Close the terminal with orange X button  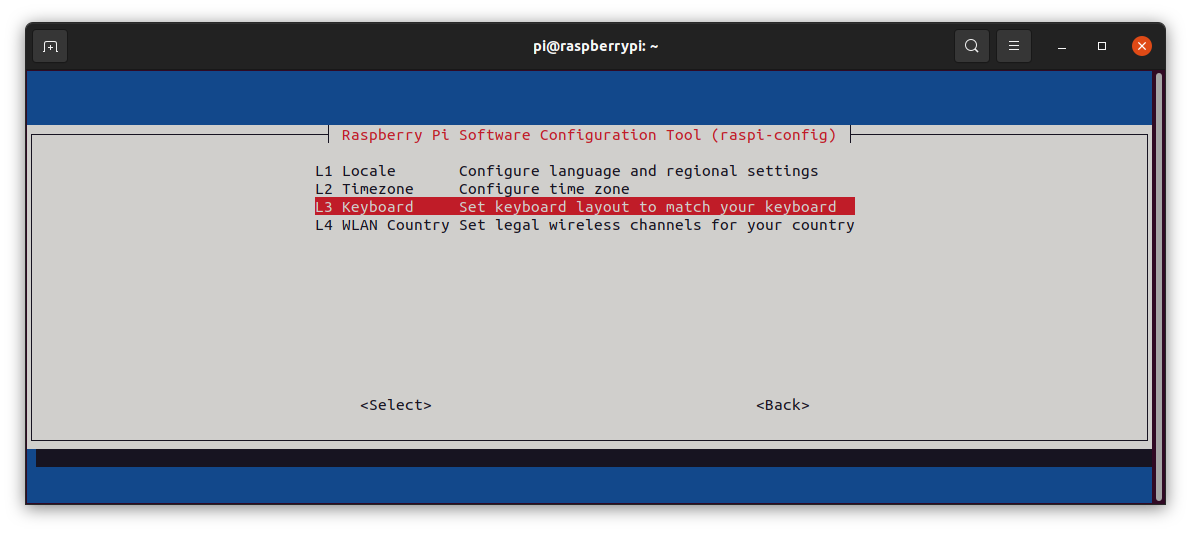pos(1141,46)
